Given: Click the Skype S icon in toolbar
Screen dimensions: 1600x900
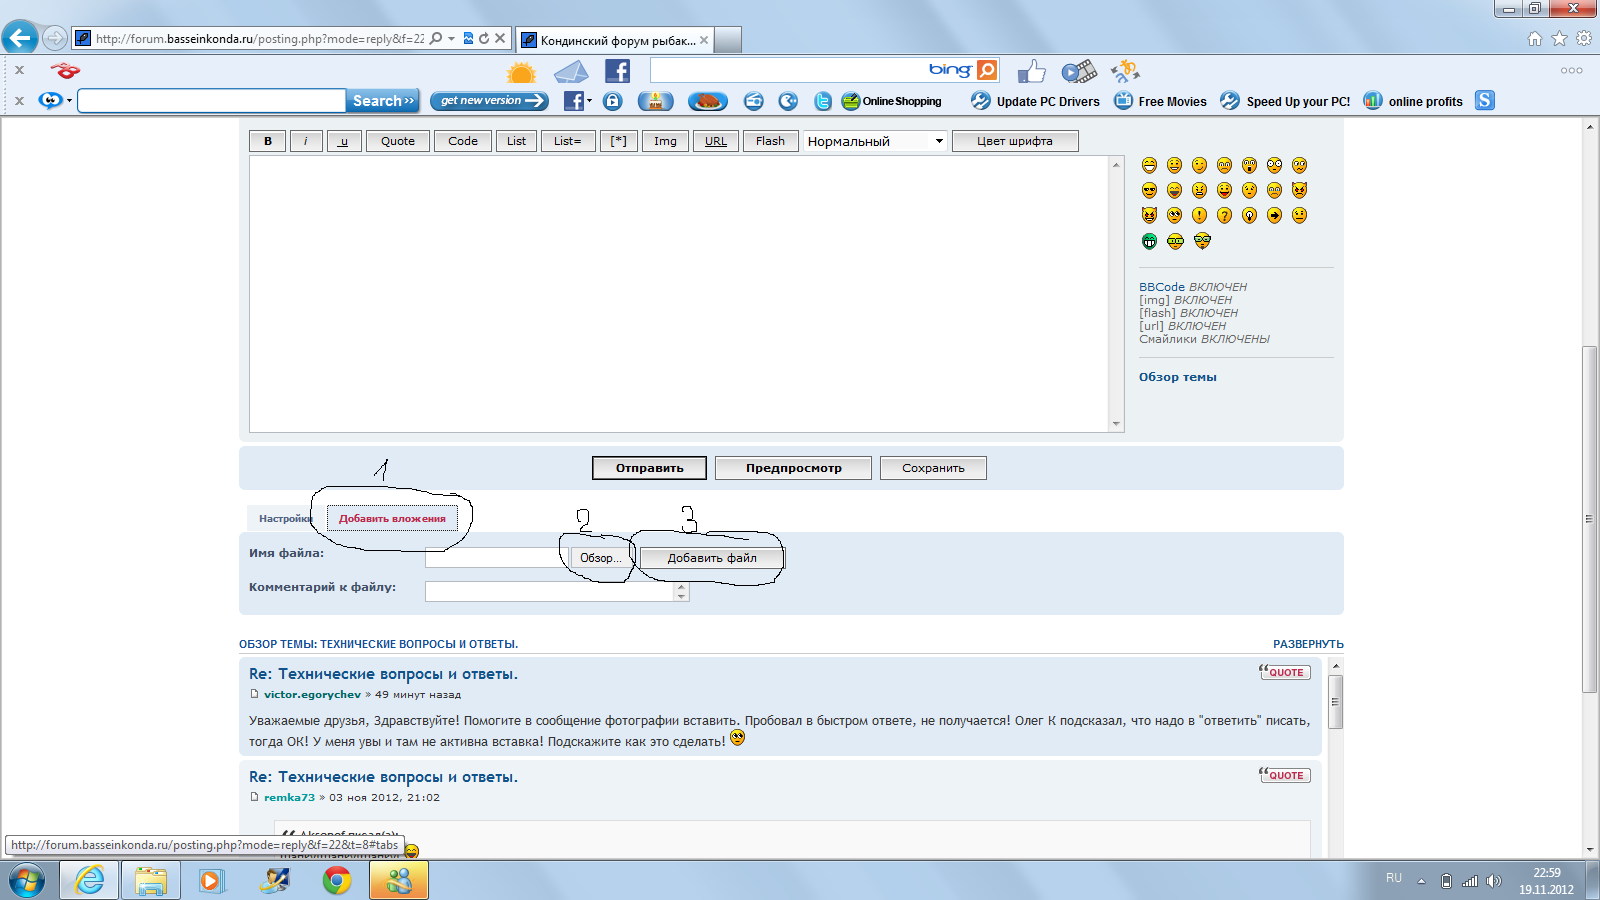Looking at the screenshot, I should 1485,100.
